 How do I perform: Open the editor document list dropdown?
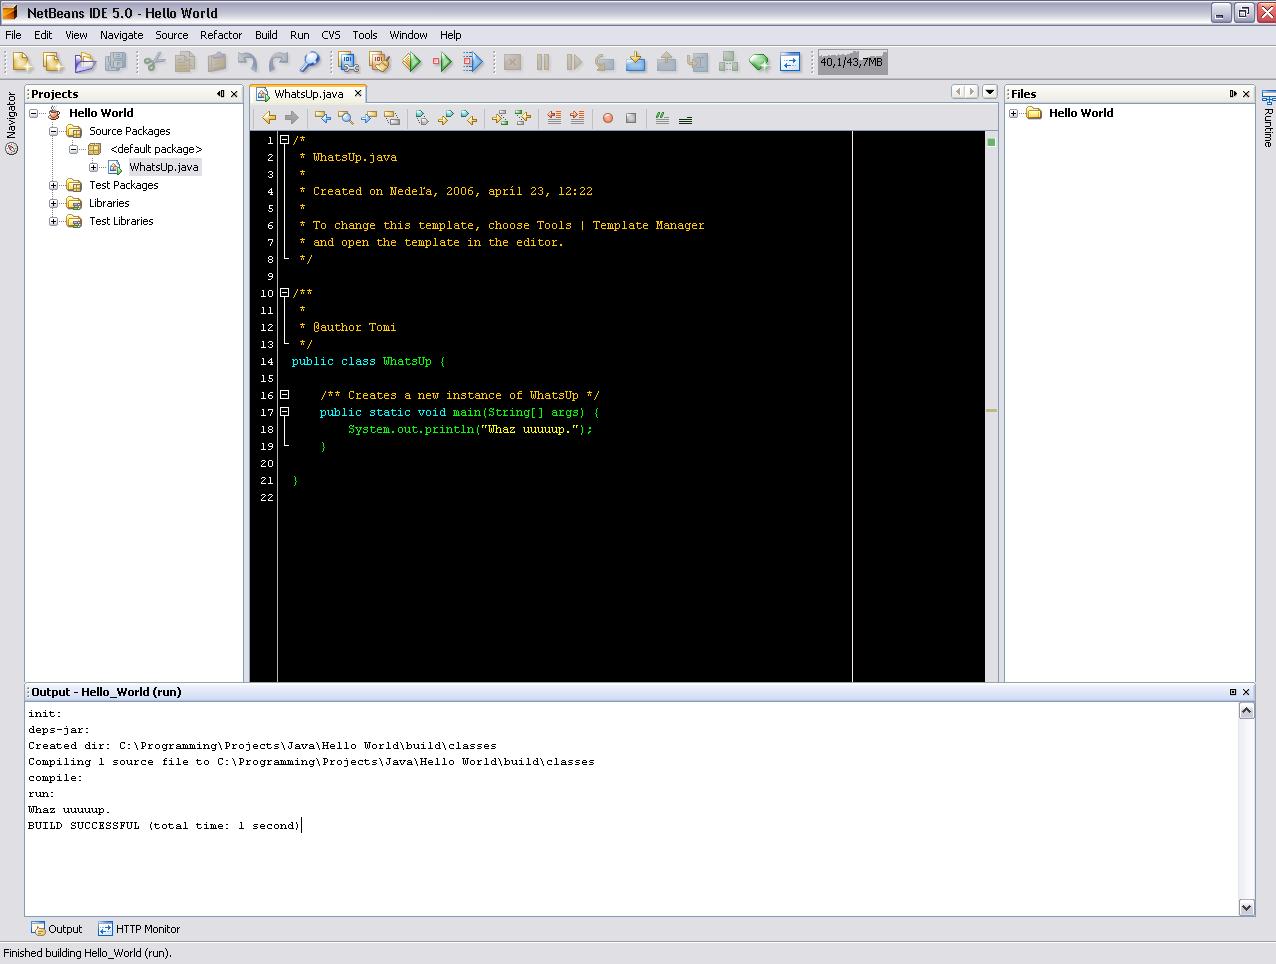coord(990,91)
